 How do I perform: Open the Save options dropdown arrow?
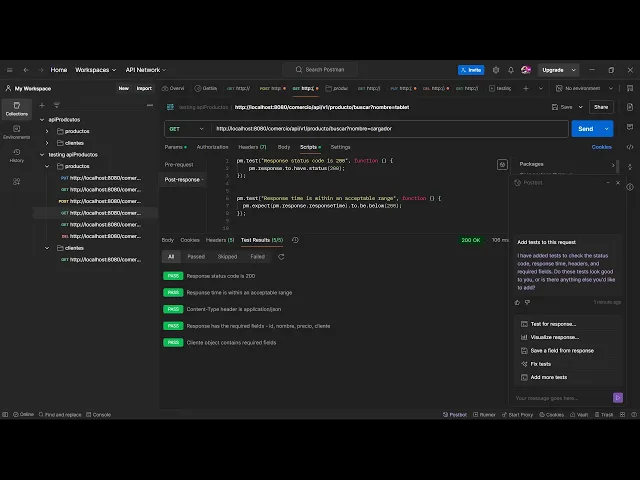[580, 107]
